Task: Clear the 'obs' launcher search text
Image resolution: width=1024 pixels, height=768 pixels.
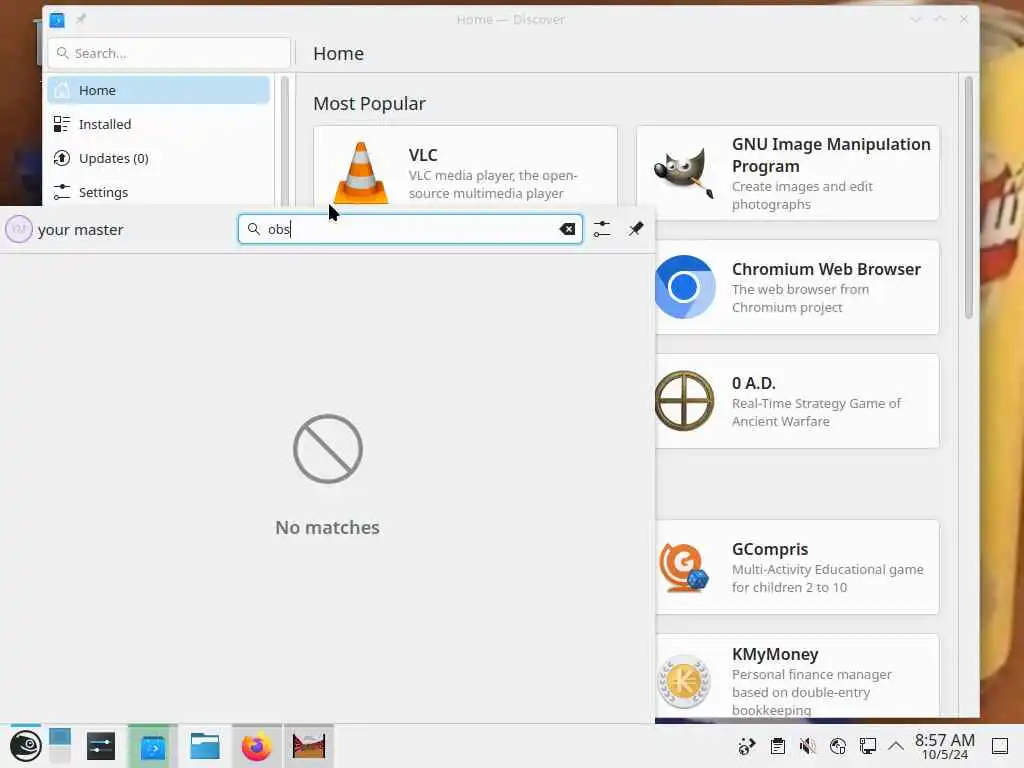Action: [568, 229]
